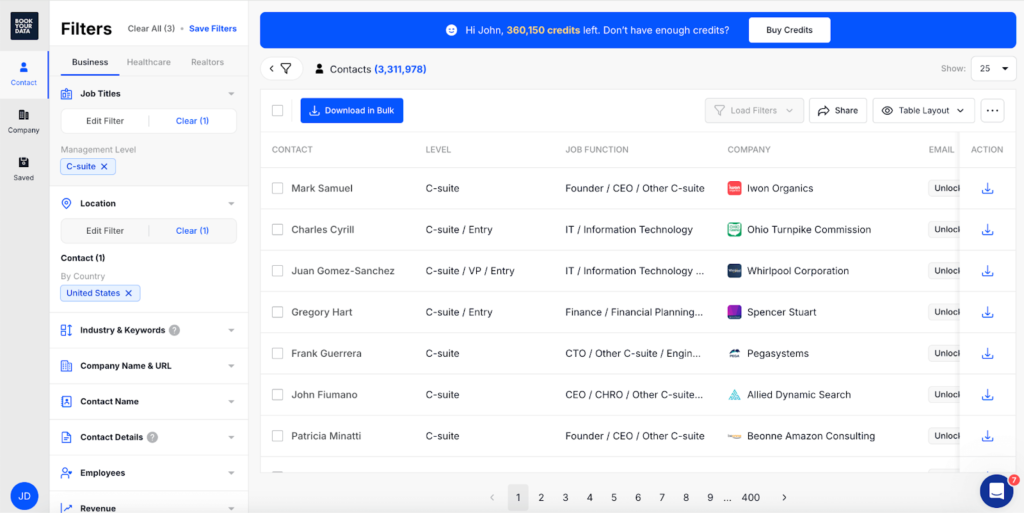The height and width of the screenshot is (513, 1024).
Task: Download Mark Samuel's contact
Action: pyautogui.click(x=987, y=189)
